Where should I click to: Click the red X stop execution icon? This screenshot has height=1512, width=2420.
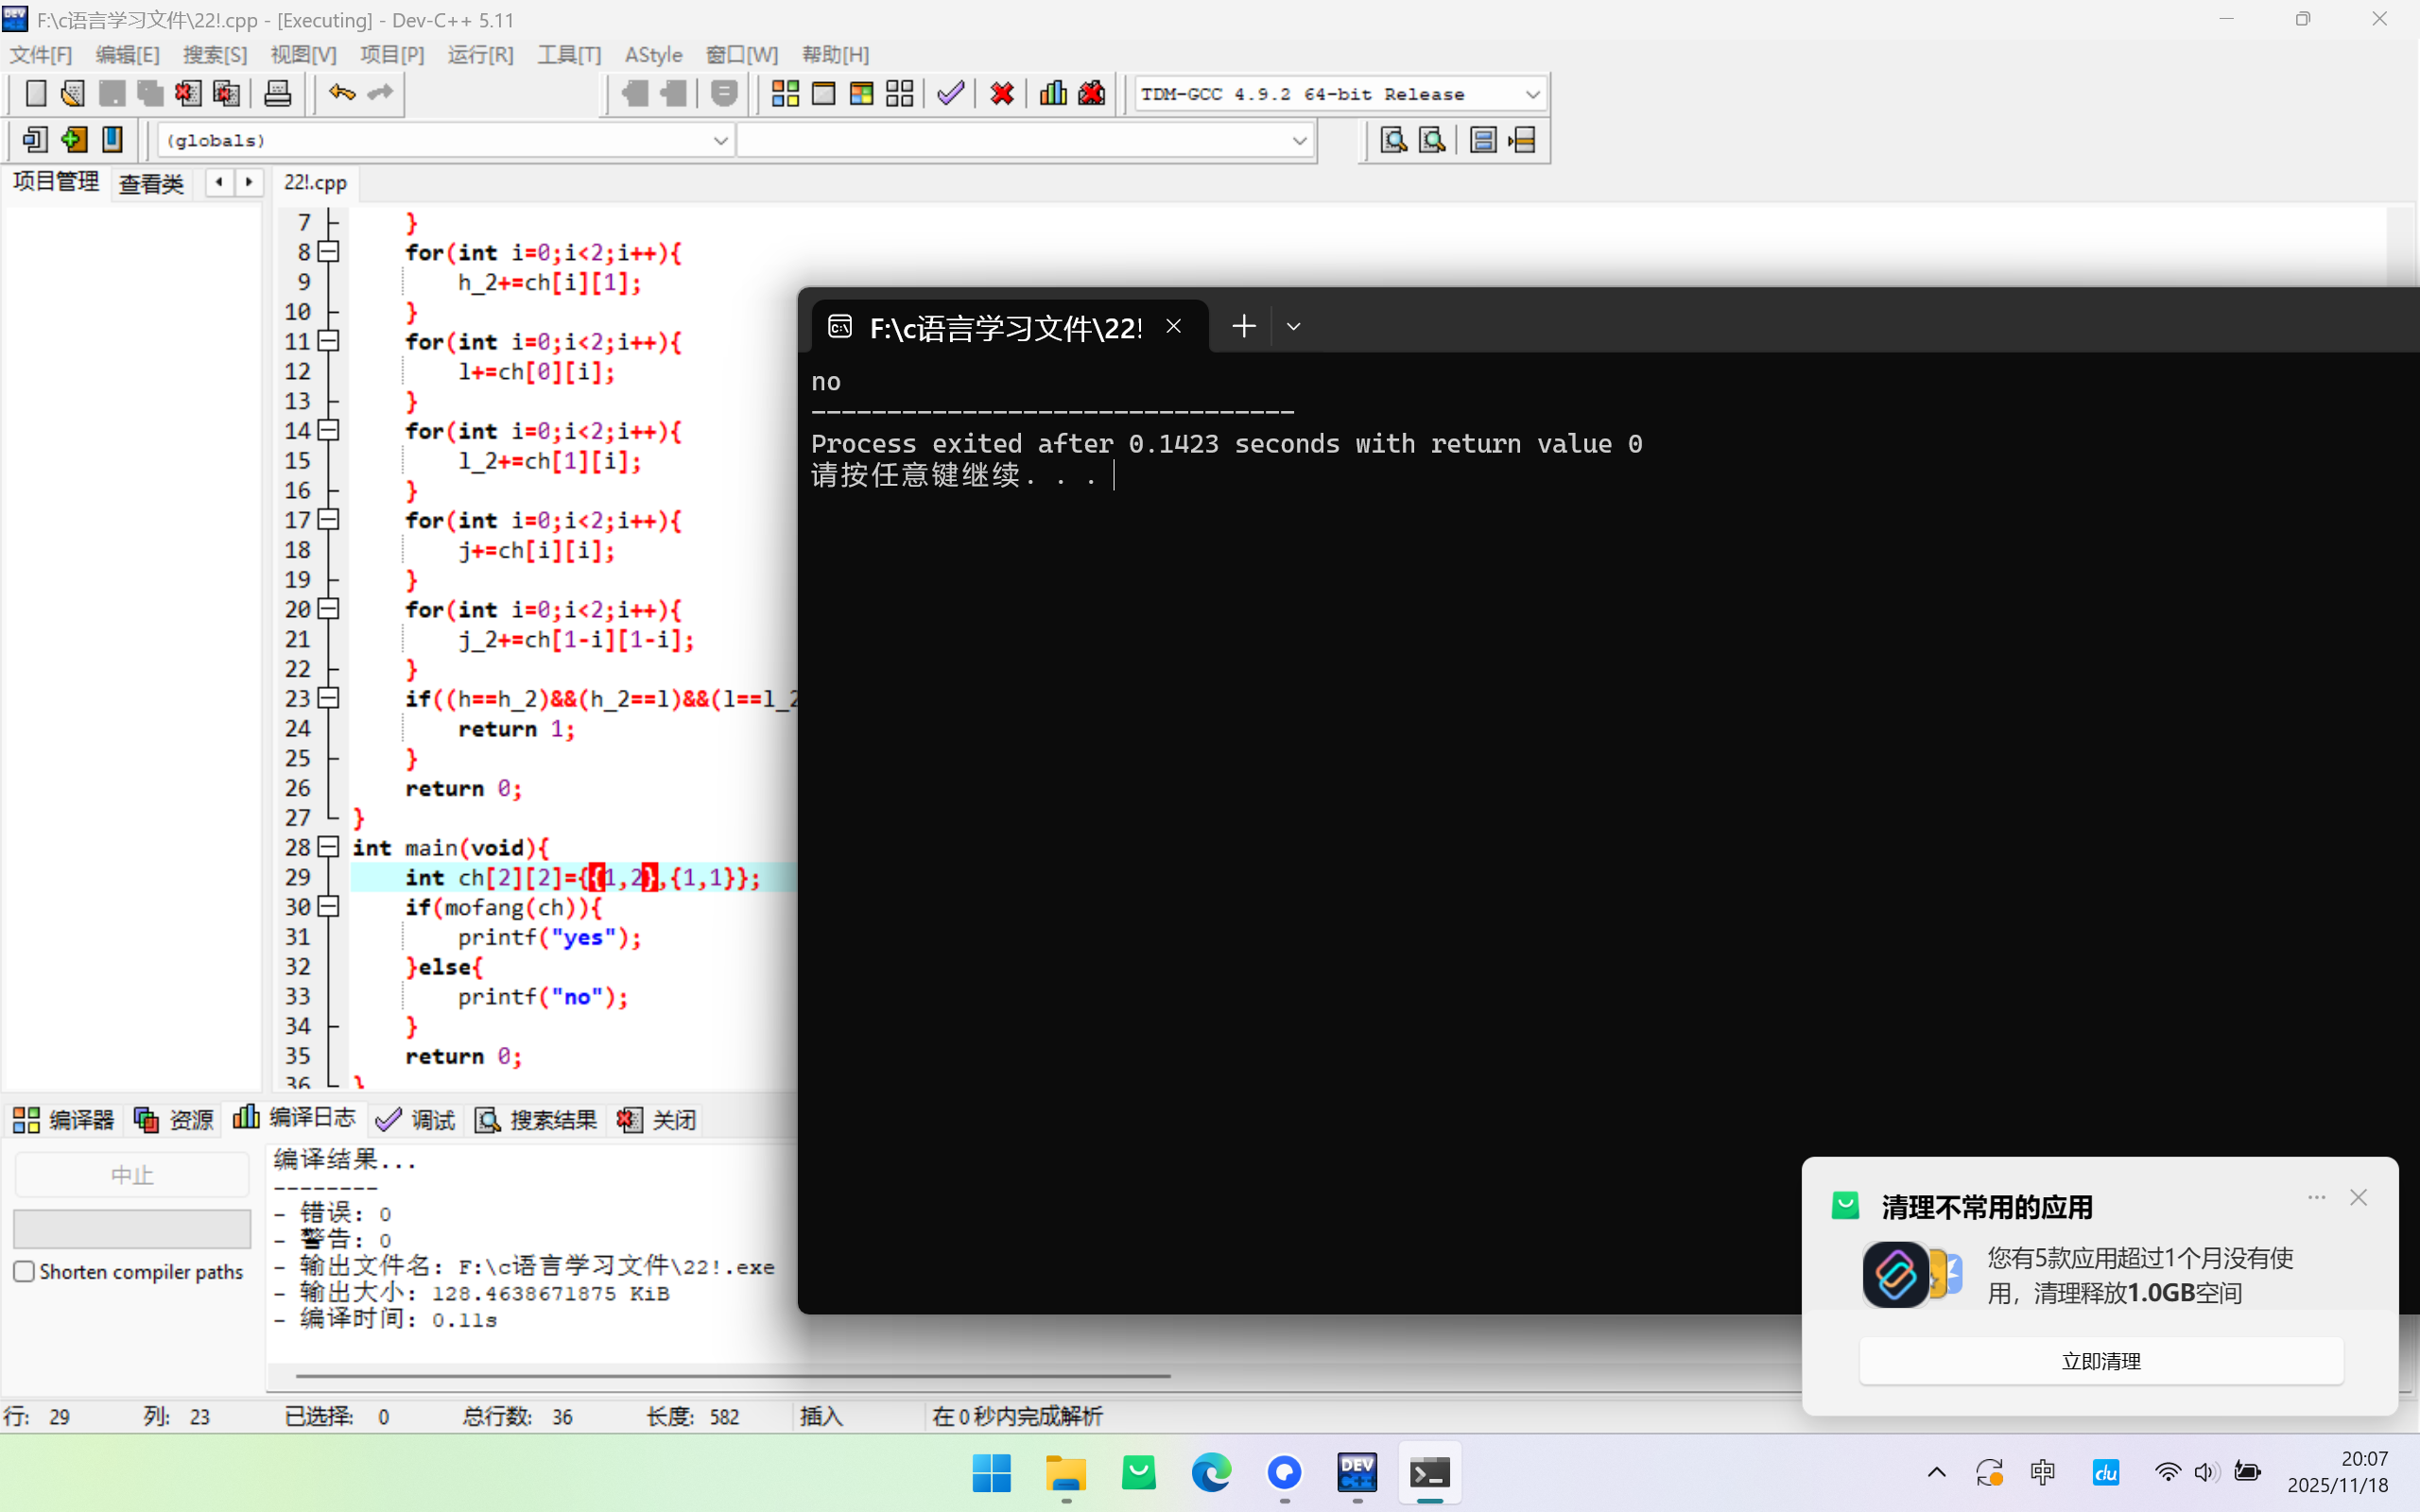pos(1001,94)
